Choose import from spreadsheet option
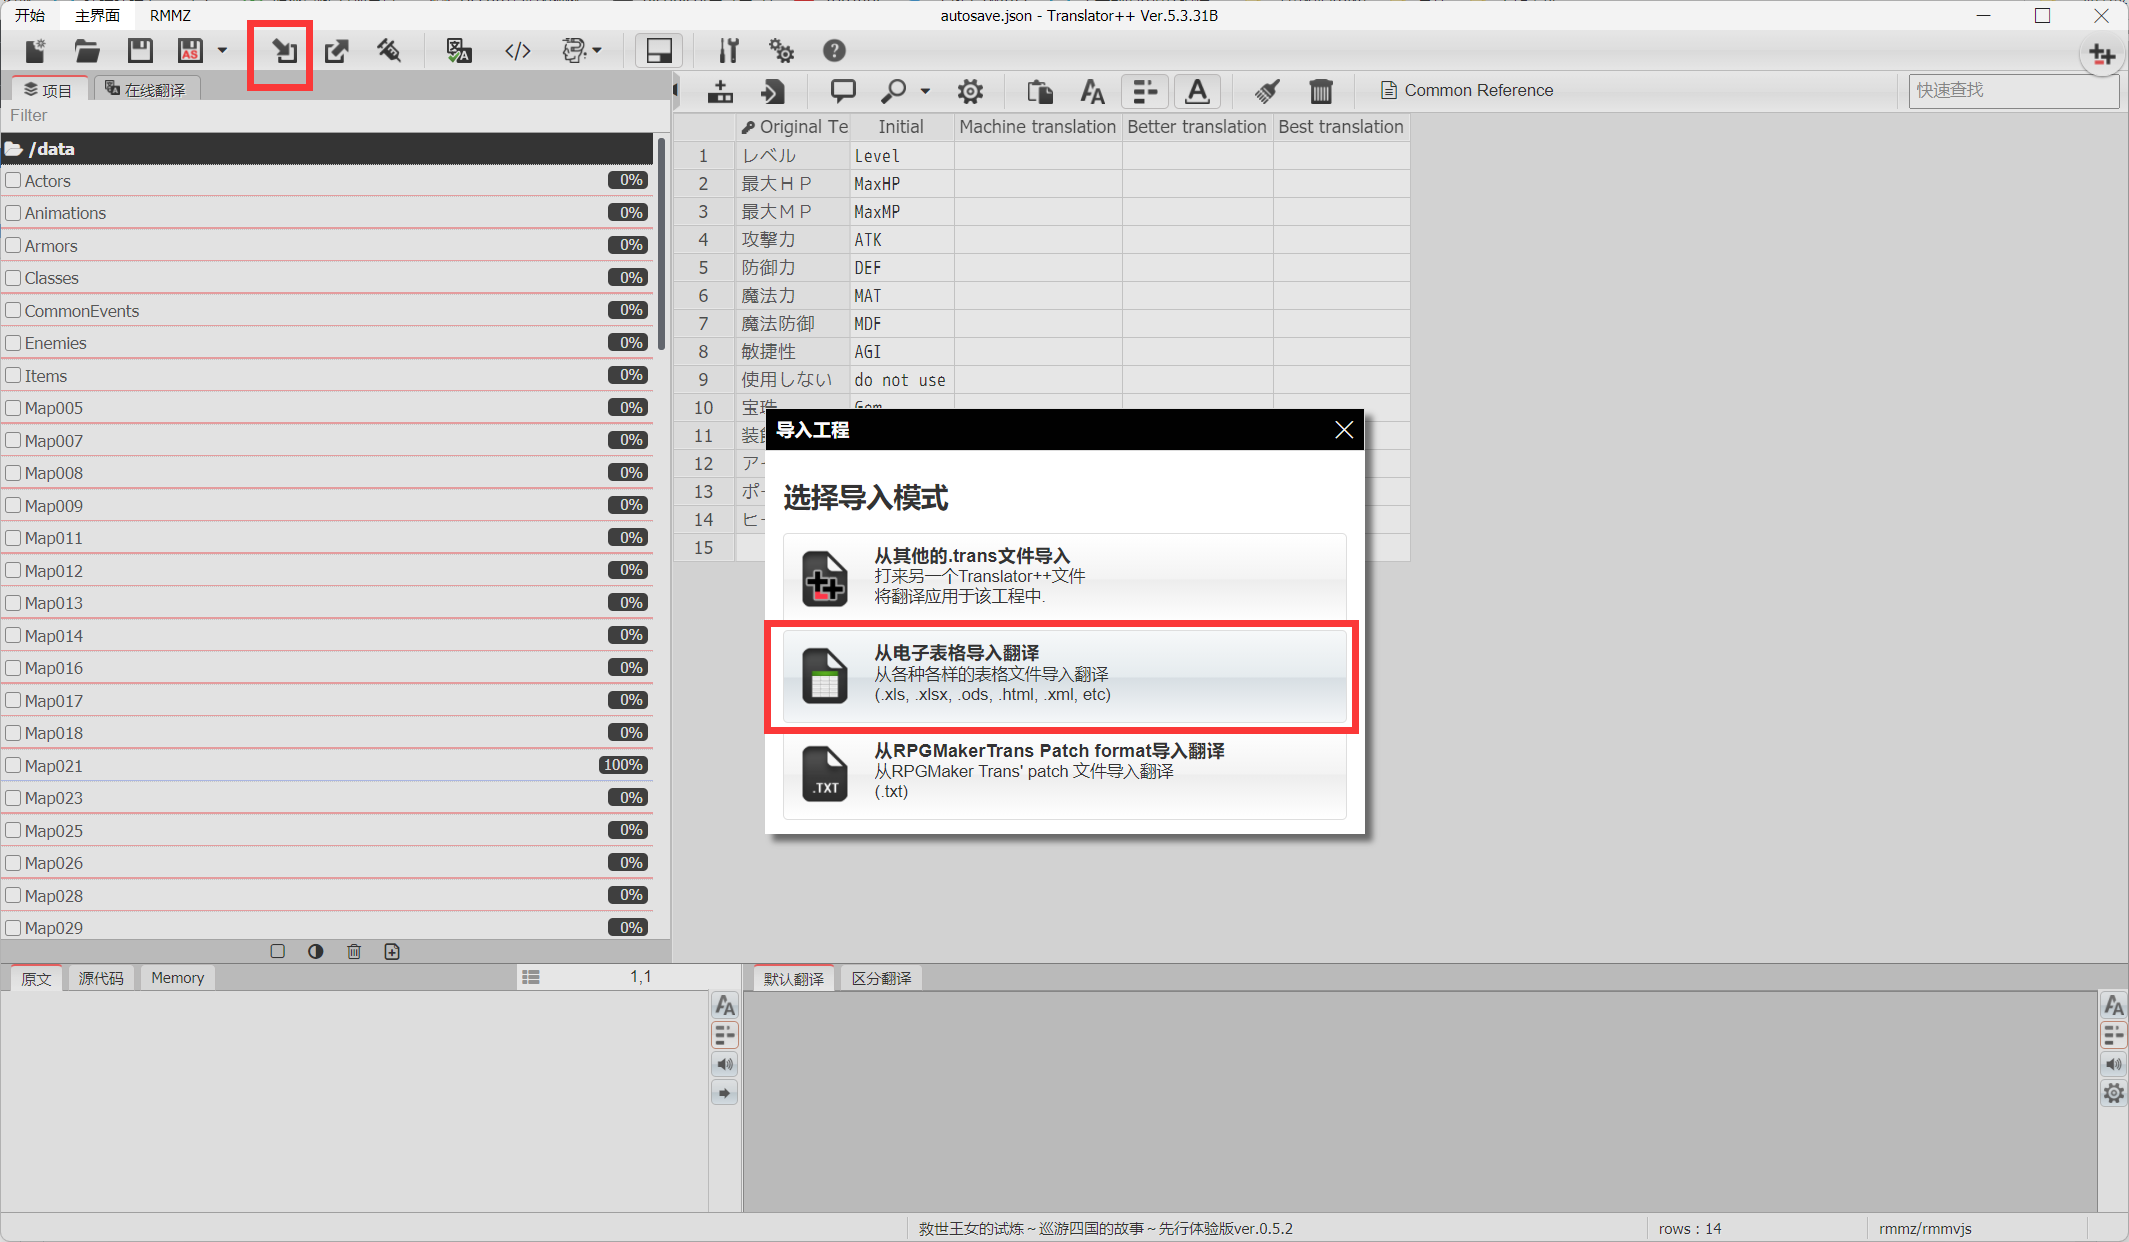 point(1064,675)
